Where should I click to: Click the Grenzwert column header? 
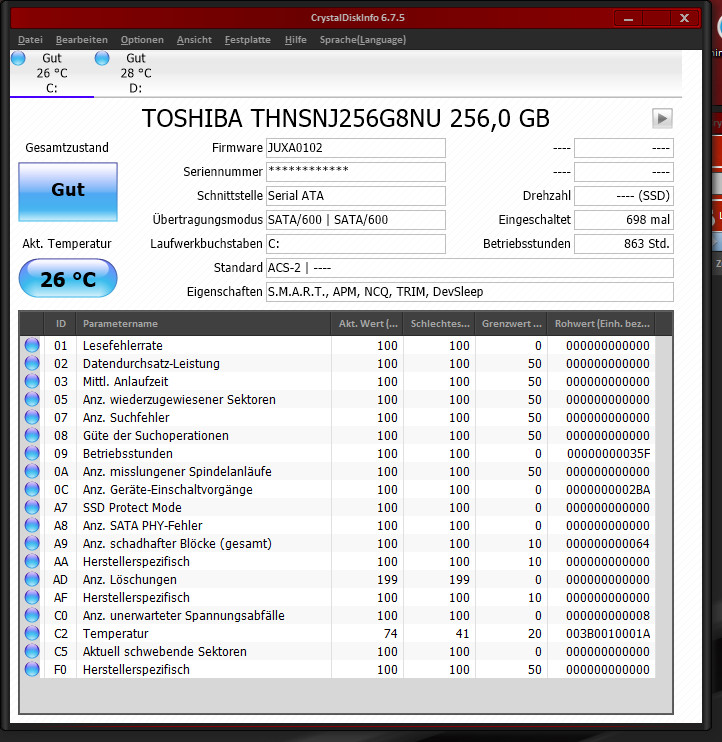(x=511, y=324)
